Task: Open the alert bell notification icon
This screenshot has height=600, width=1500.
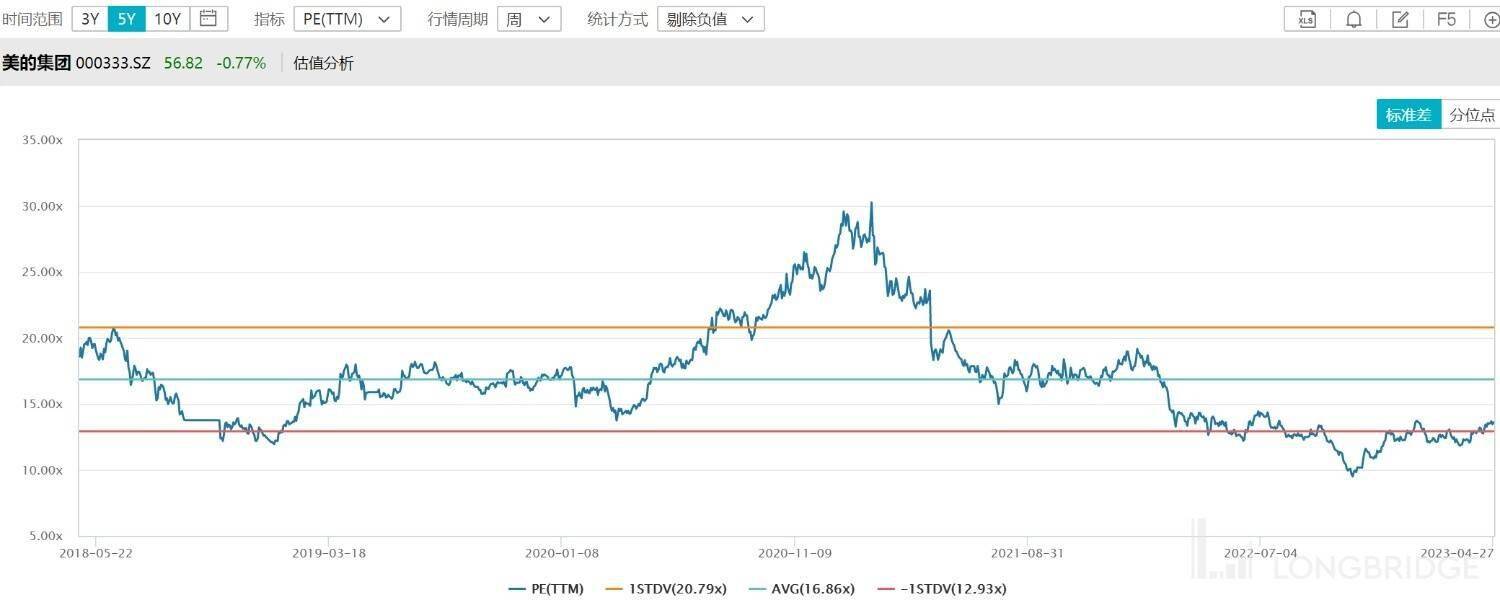Action: coord(1353,19)
